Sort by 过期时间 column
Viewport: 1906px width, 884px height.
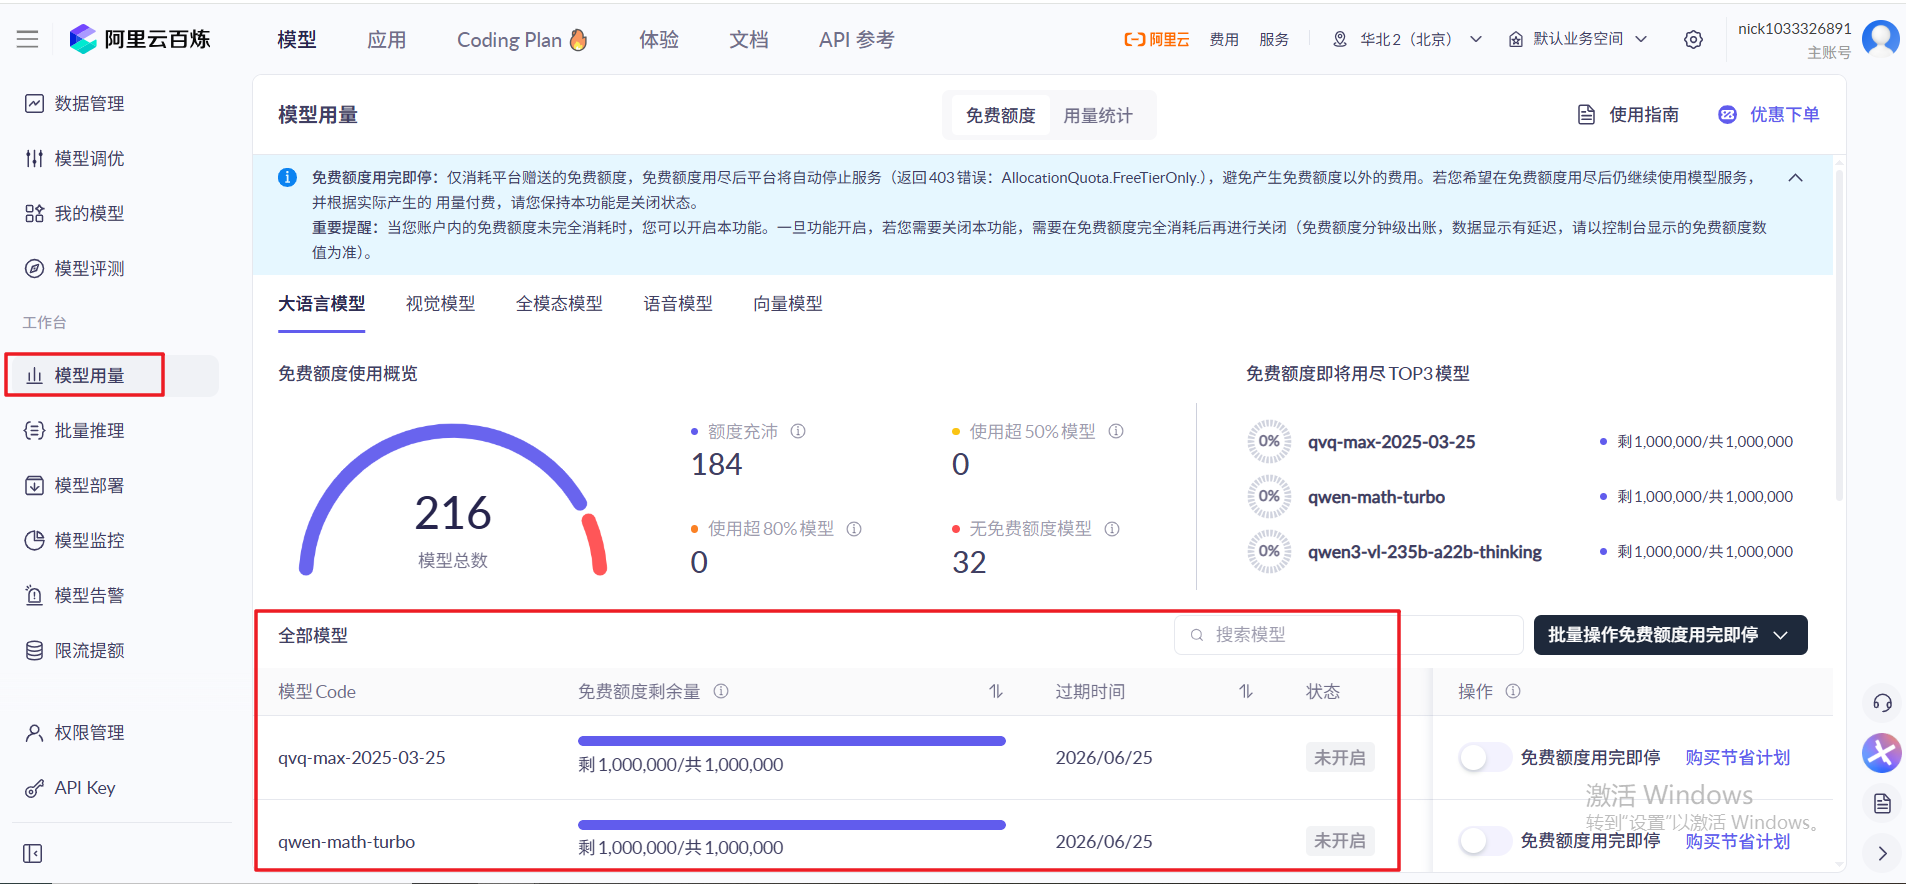pos(1246,691)
